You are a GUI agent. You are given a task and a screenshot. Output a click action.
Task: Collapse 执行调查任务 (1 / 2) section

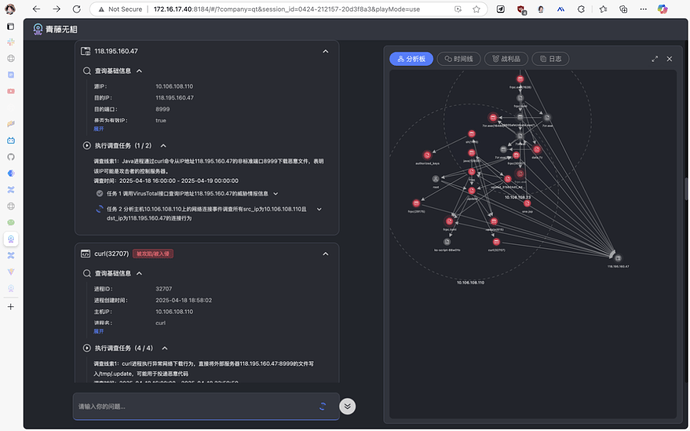coord(164,145)
